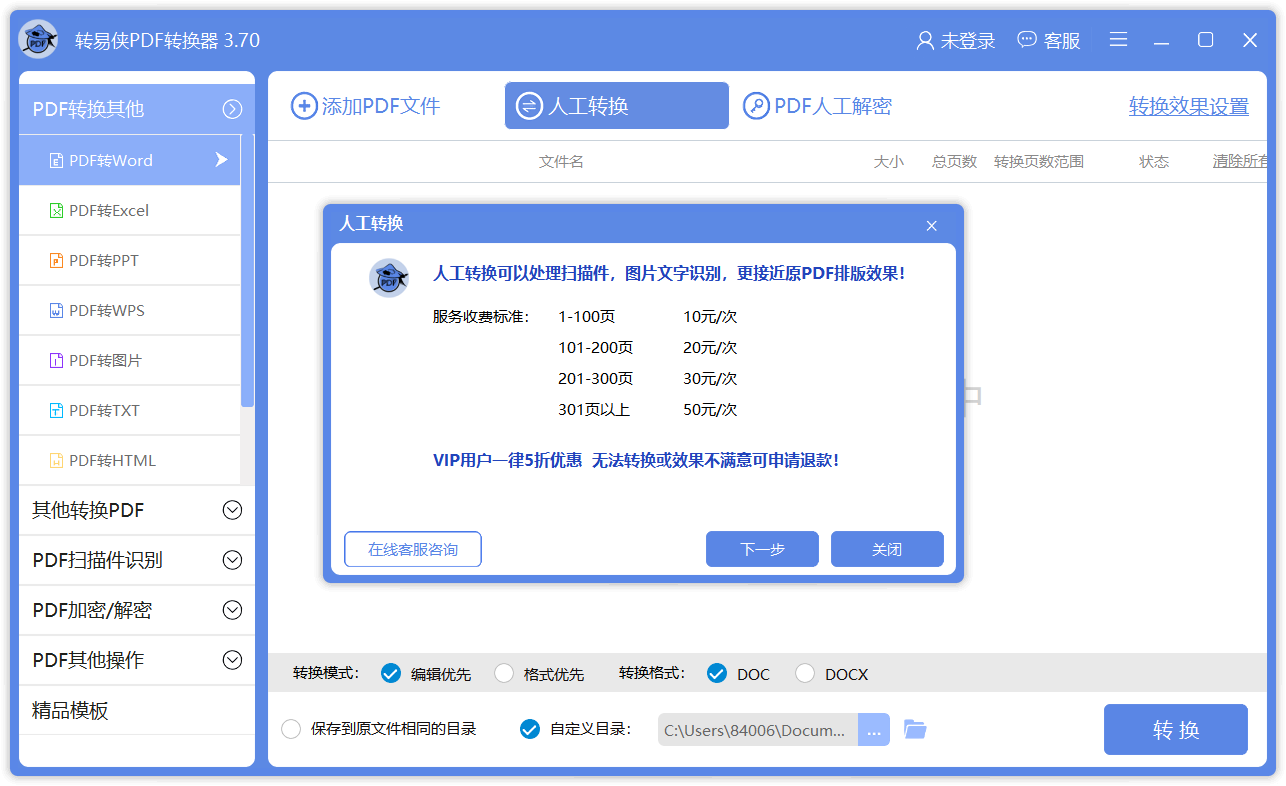Click the PDF转Excel file icon
Screen dimensions: 1286x786
[57, 210]
